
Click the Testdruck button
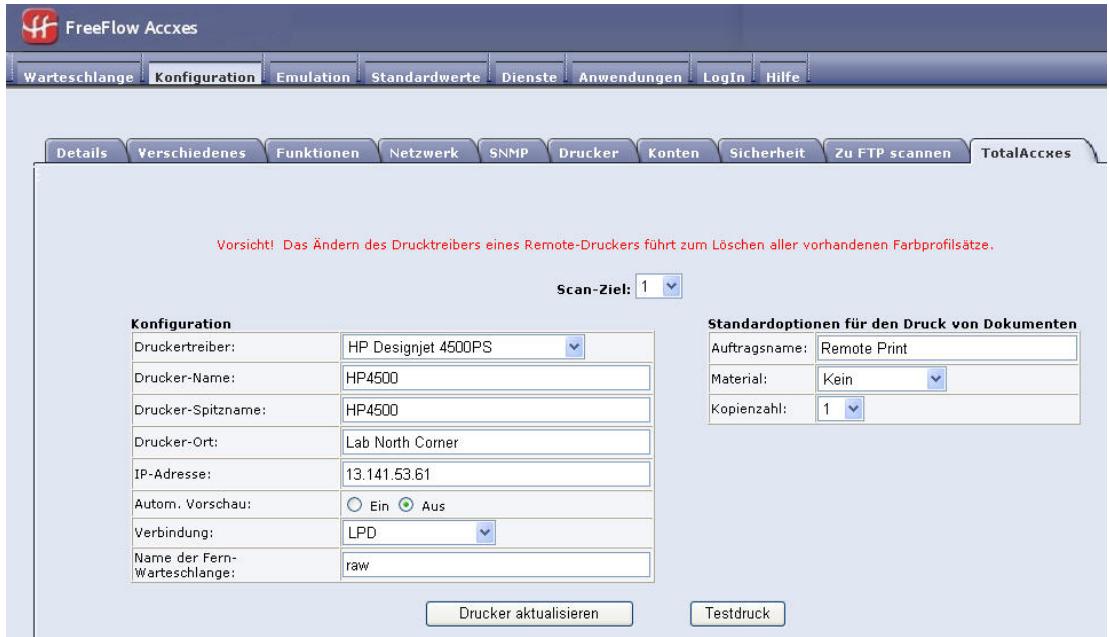(737, 613)
